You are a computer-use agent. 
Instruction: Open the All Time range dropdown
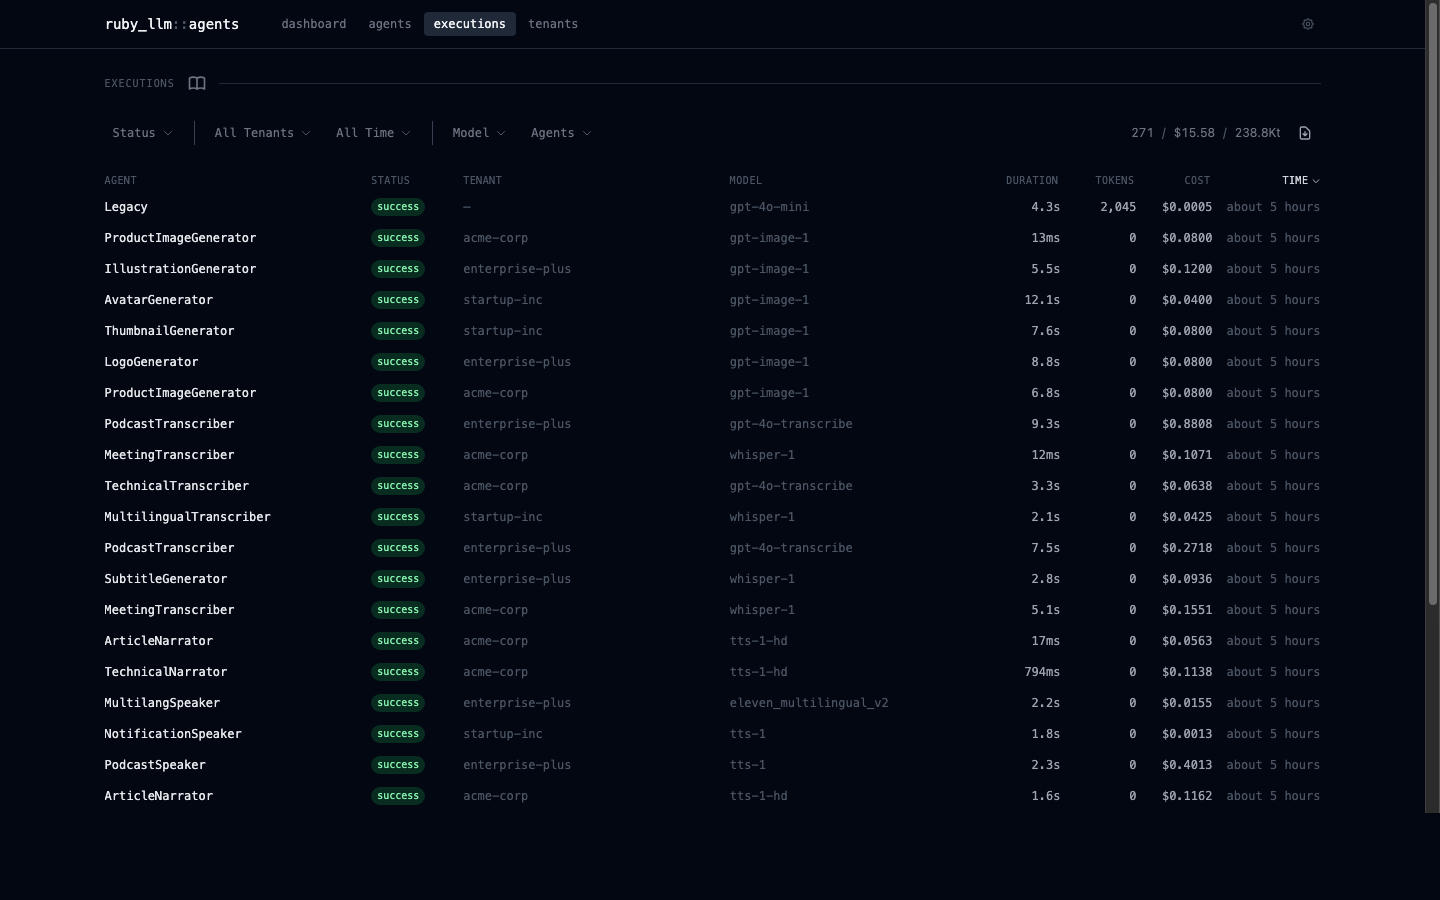(x=373, y=133)
